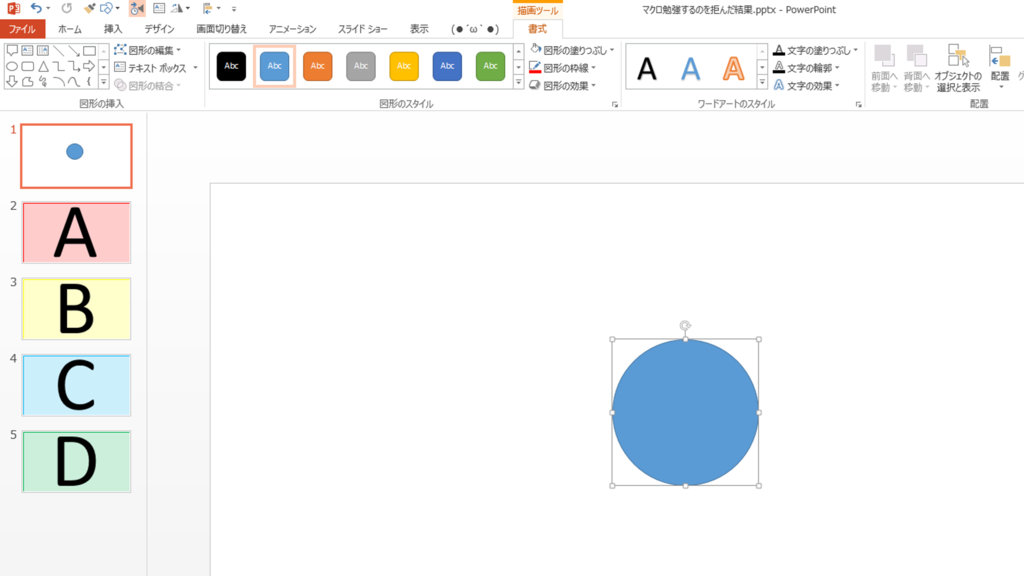Select the rounded rectangle shape

pyautogui.click(x=27, y=67)
